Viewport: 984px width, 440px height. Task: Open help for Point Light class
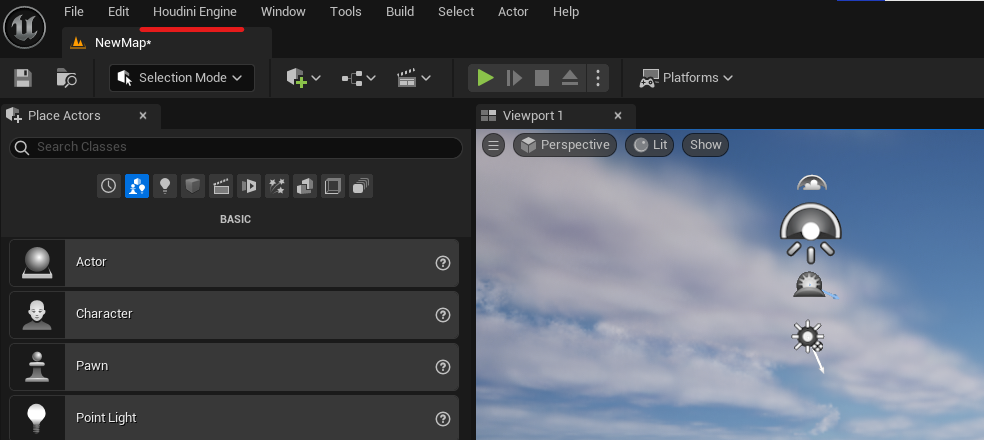click(443, 419)
